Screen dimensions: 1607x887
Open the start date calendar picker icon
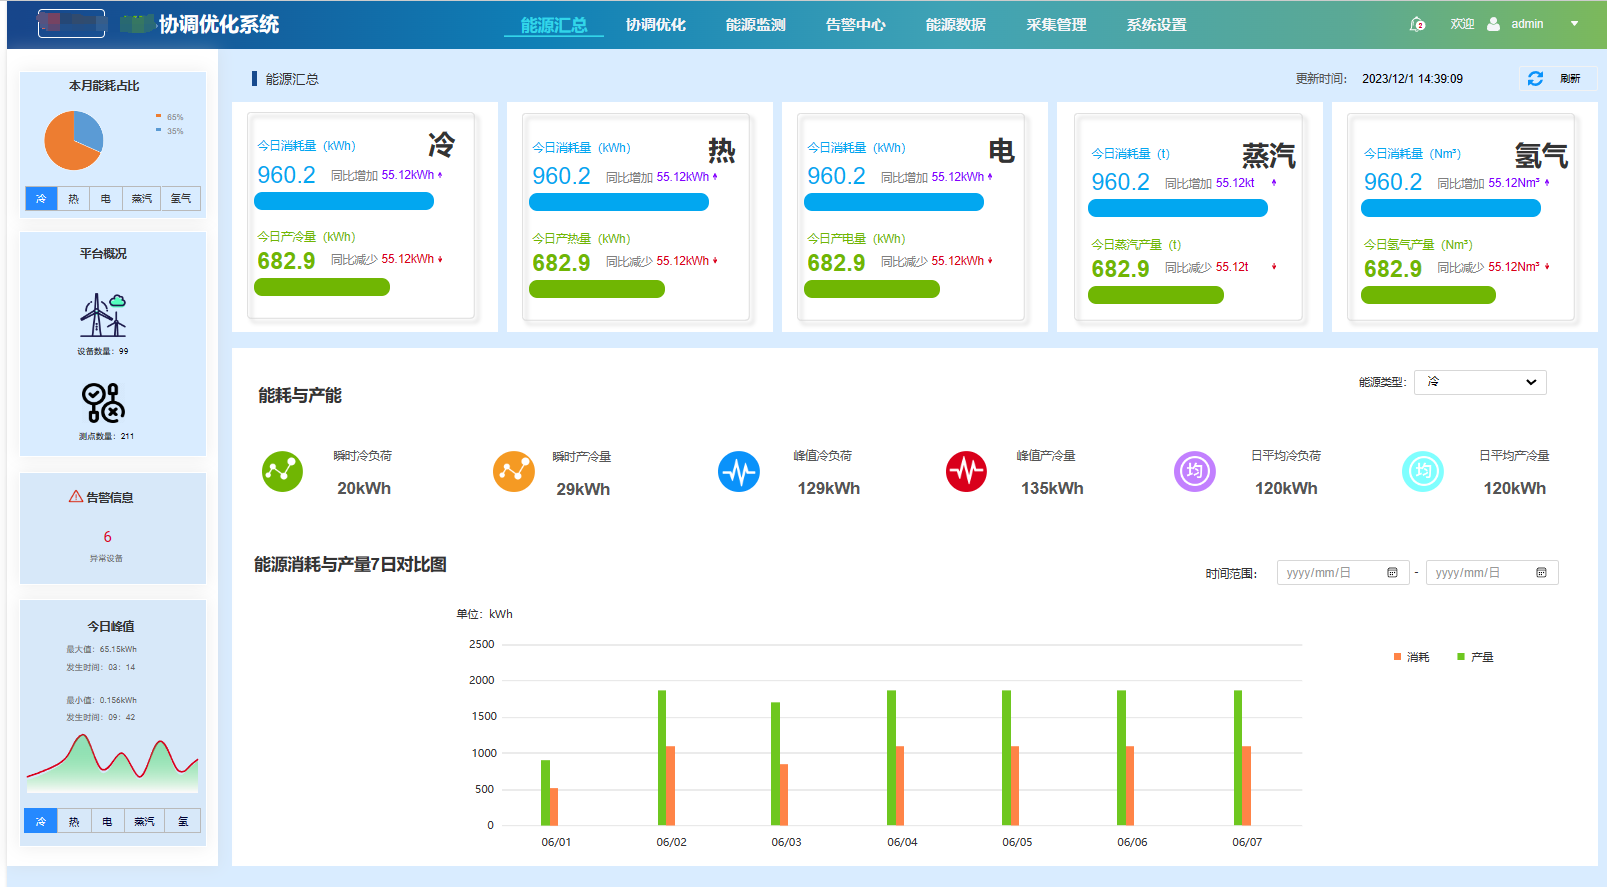[x=1392, y=573]
